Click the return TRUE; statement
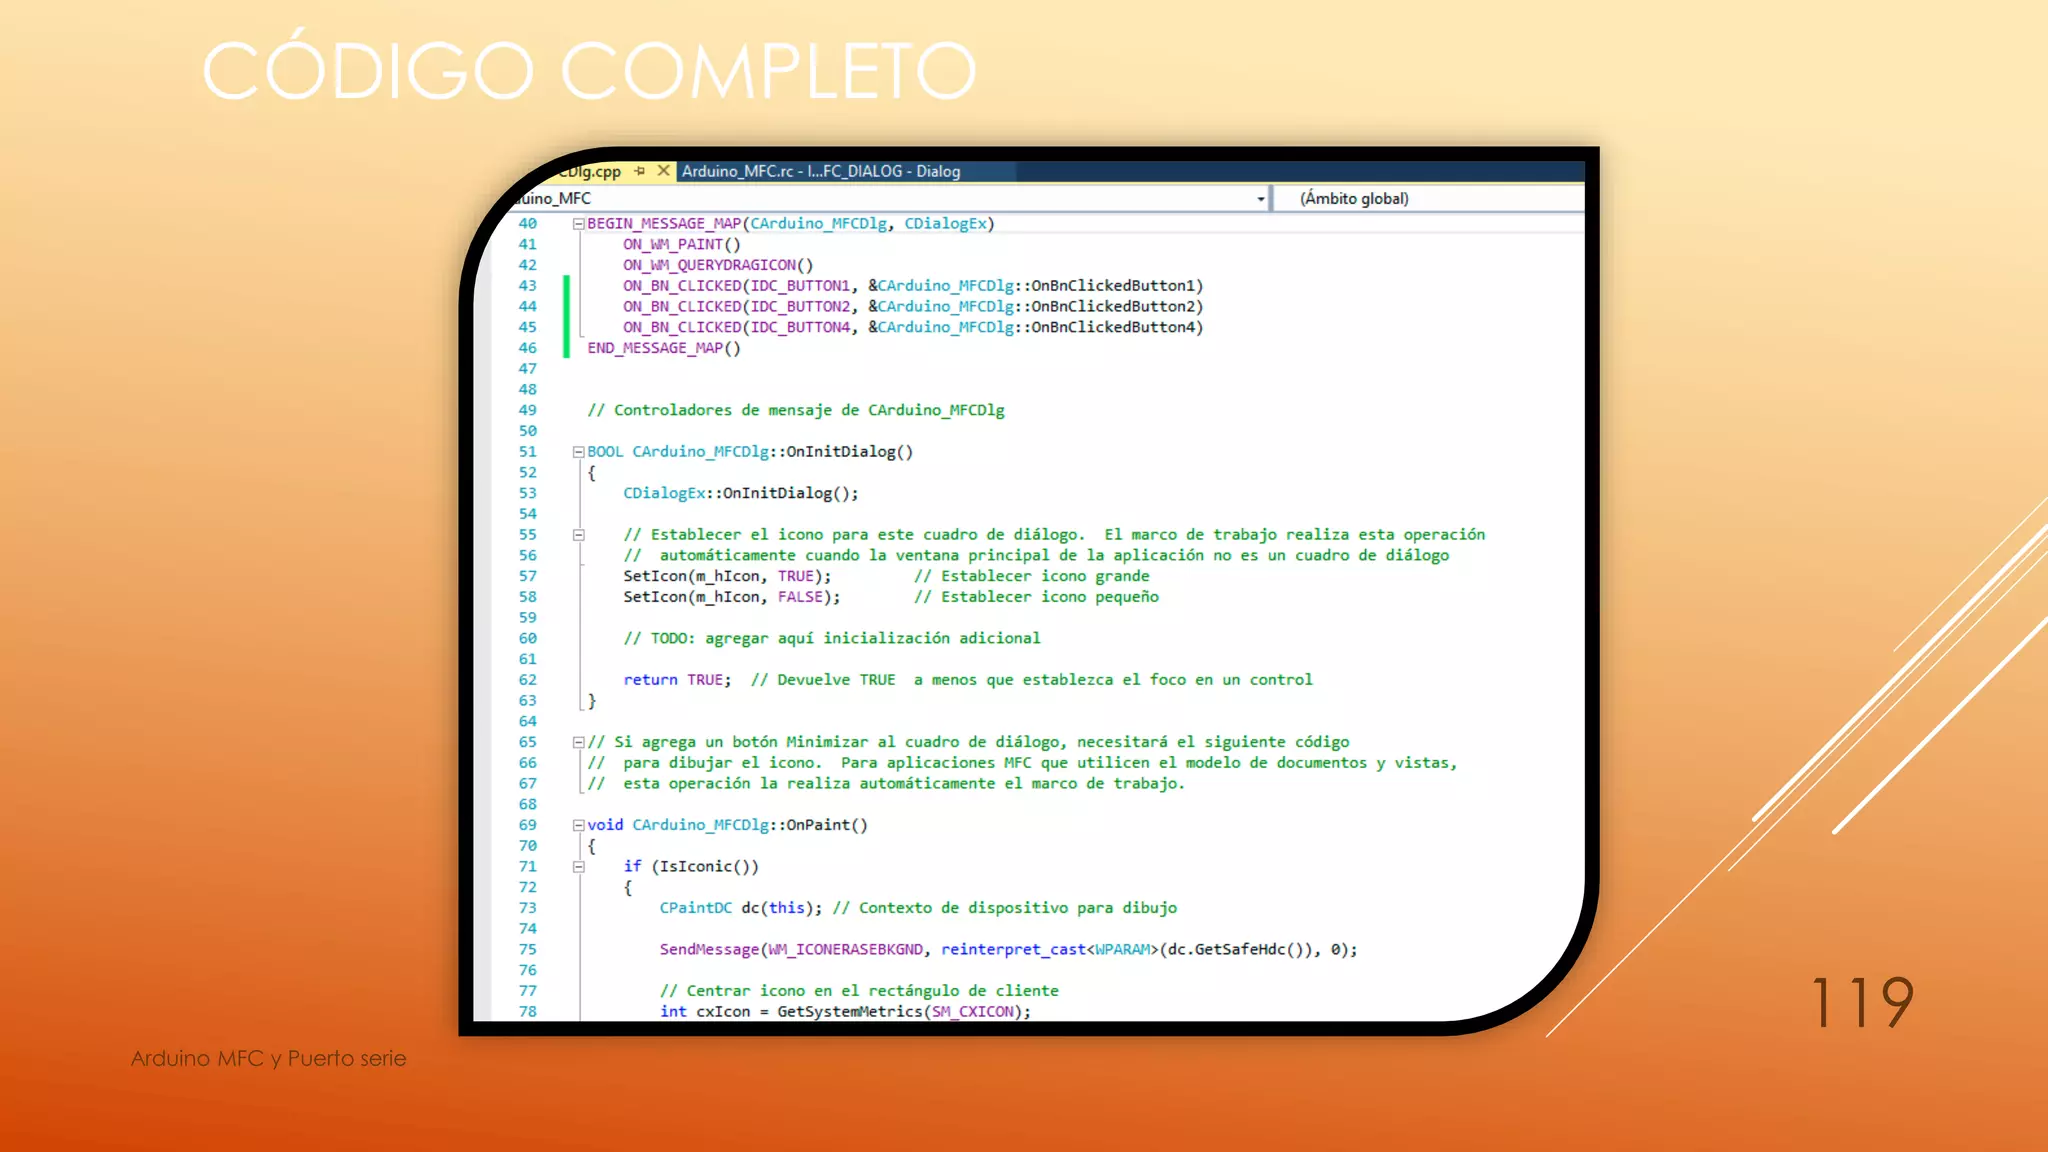The image size is (2048, 1152). [677, 680]
